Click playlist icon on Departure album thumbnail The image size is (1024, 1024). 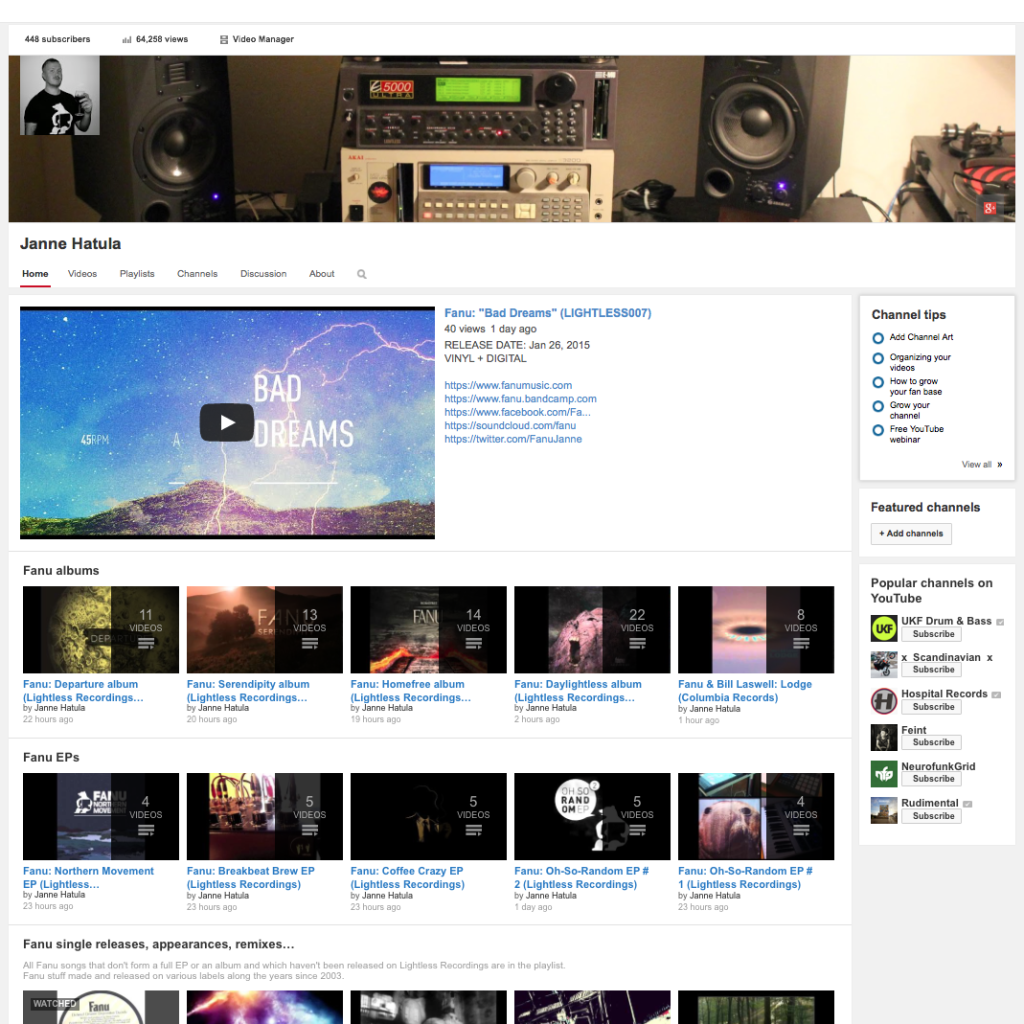coord(146,643)
